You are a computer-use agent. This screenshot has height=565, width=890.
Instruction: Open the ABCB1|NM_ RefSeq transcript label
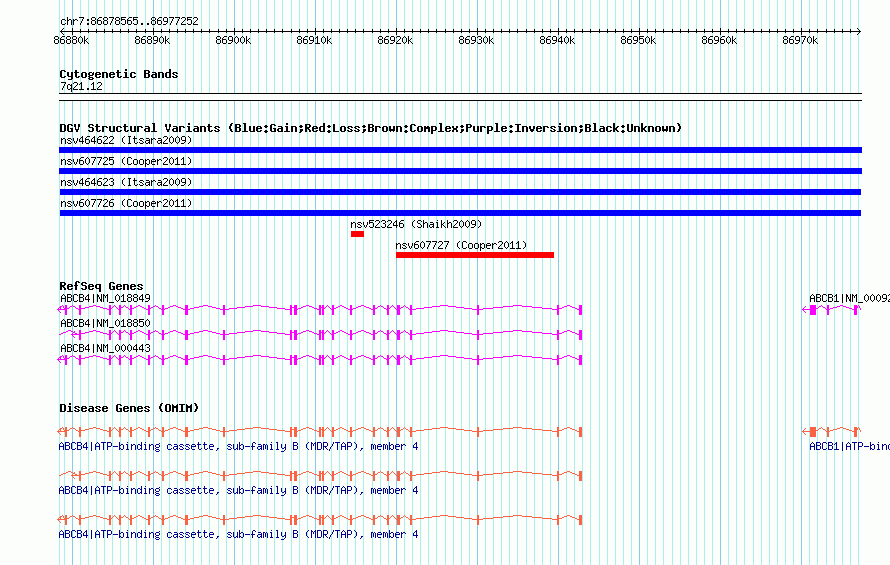point(849,298)
